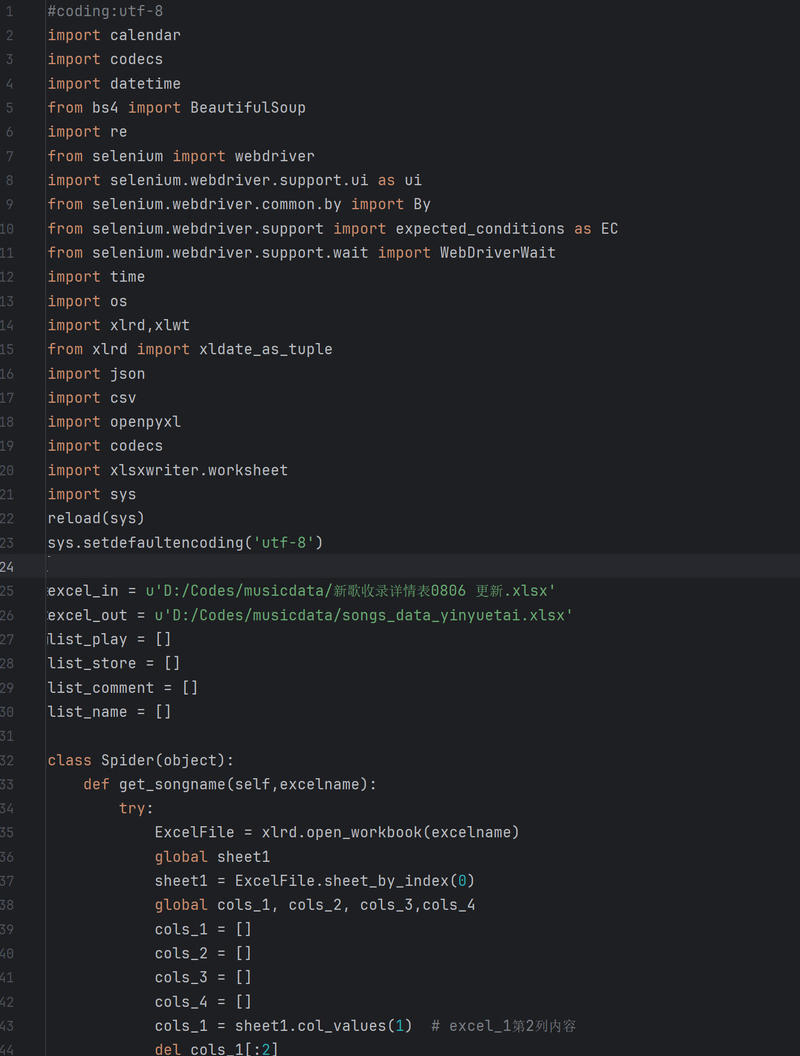Viewport: 800px width, 1056px height.
Task: Click the 'try:' keyword on line 34
Action: point(137,809)
